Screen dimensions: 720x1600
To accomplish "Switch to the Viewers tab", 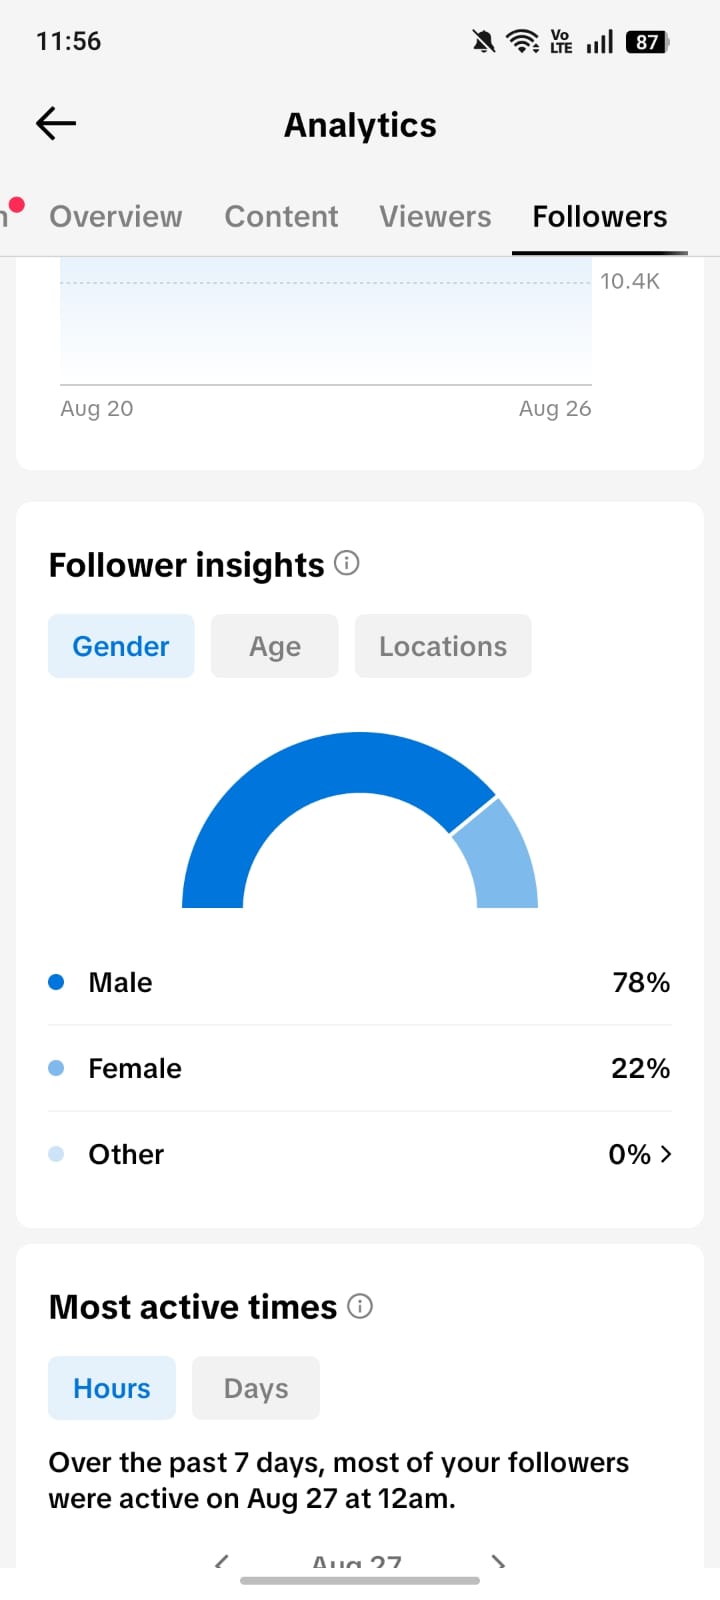I will coord(435,216).
